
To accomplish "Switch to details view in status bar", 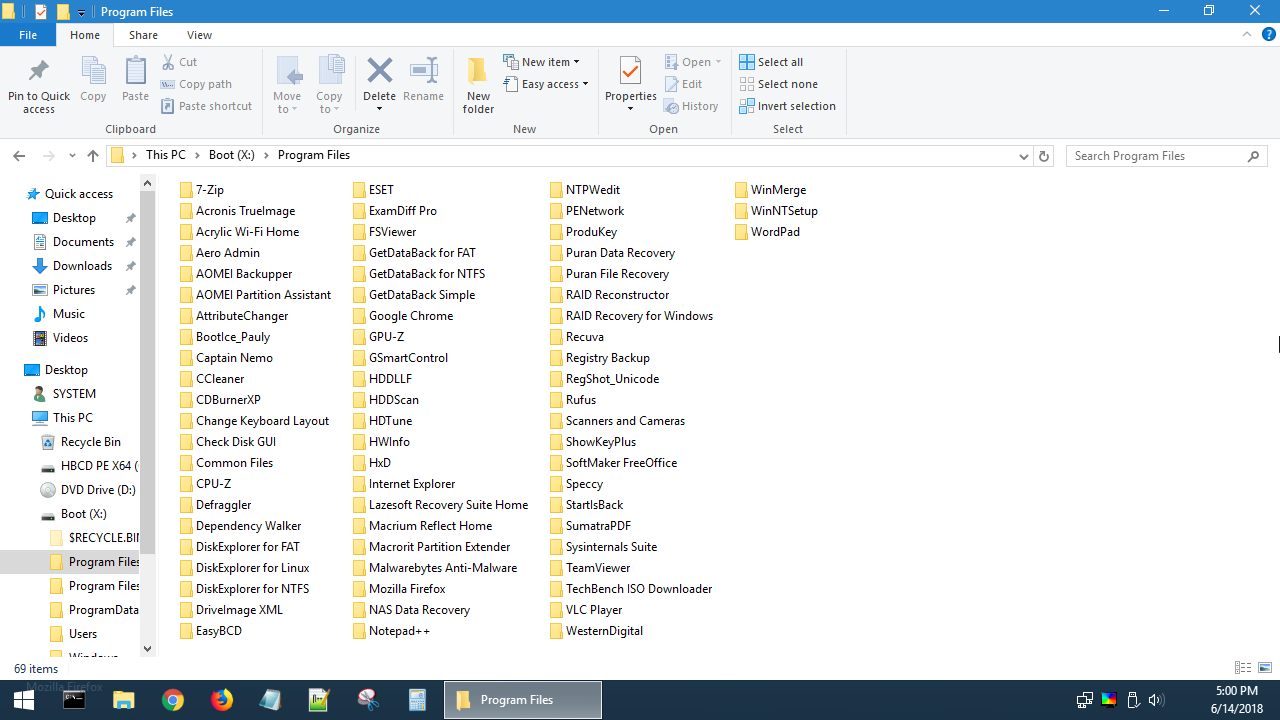I will [x=1242, y=667].
